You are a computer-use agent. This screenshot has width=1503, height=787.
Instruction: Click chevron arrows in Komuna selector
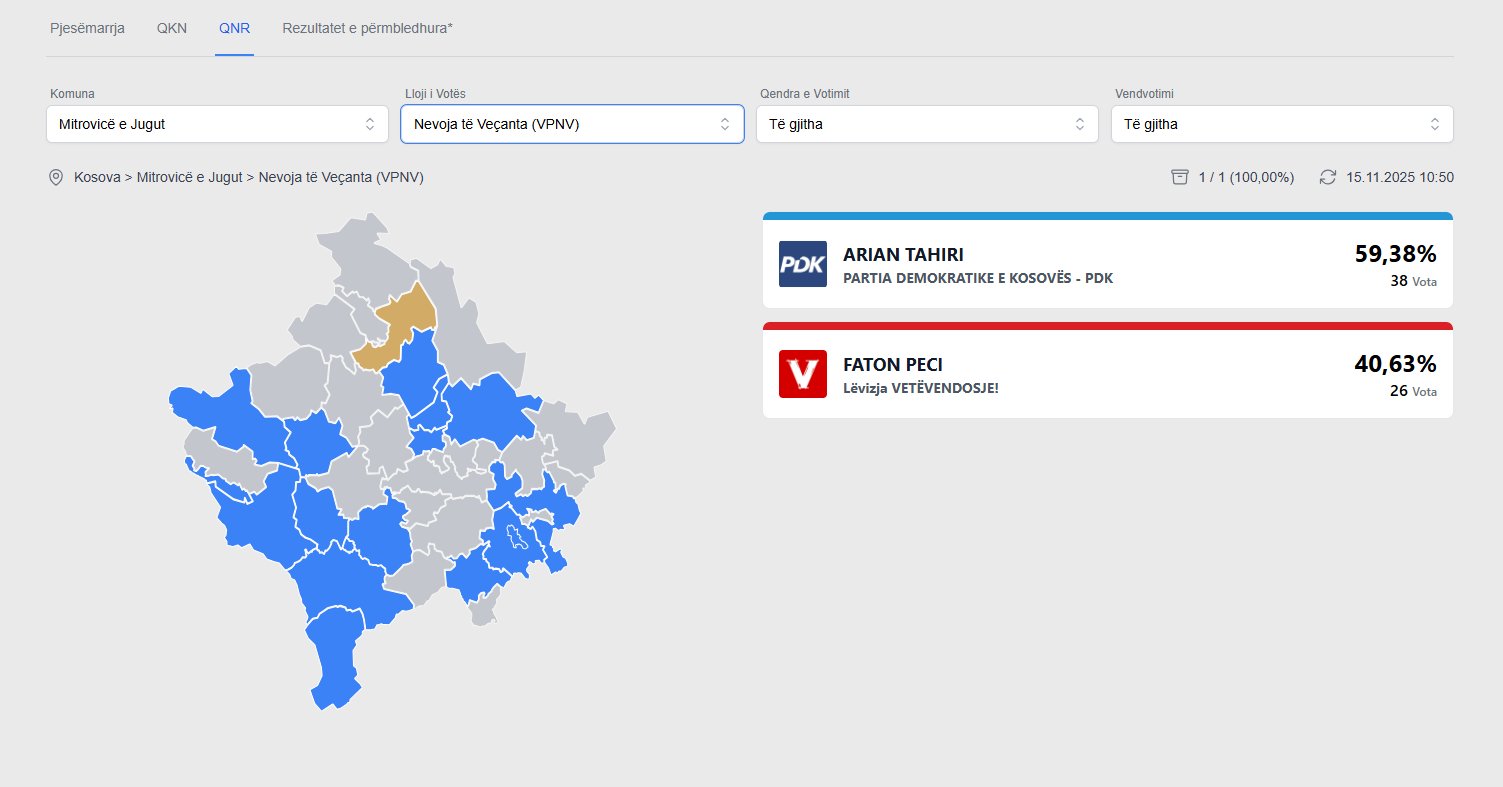click(x=370, y=124)
